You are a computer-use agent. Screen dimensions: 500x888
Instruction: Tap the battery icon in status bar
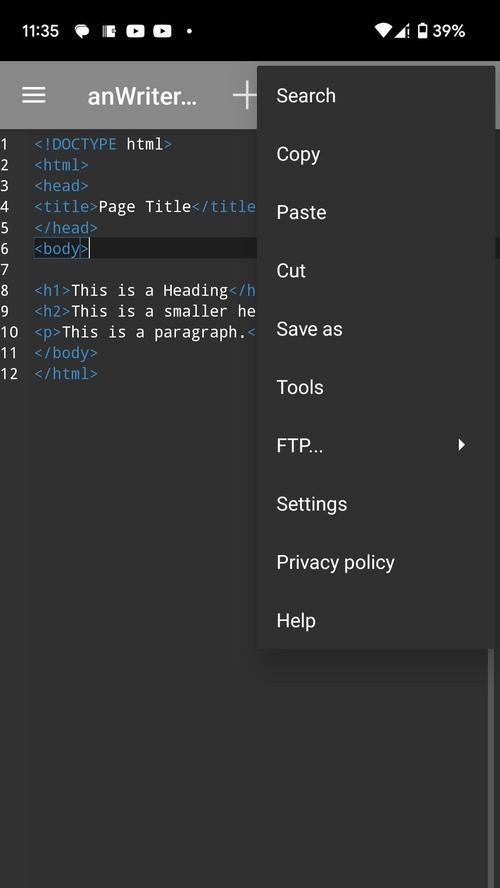[422, 31]
